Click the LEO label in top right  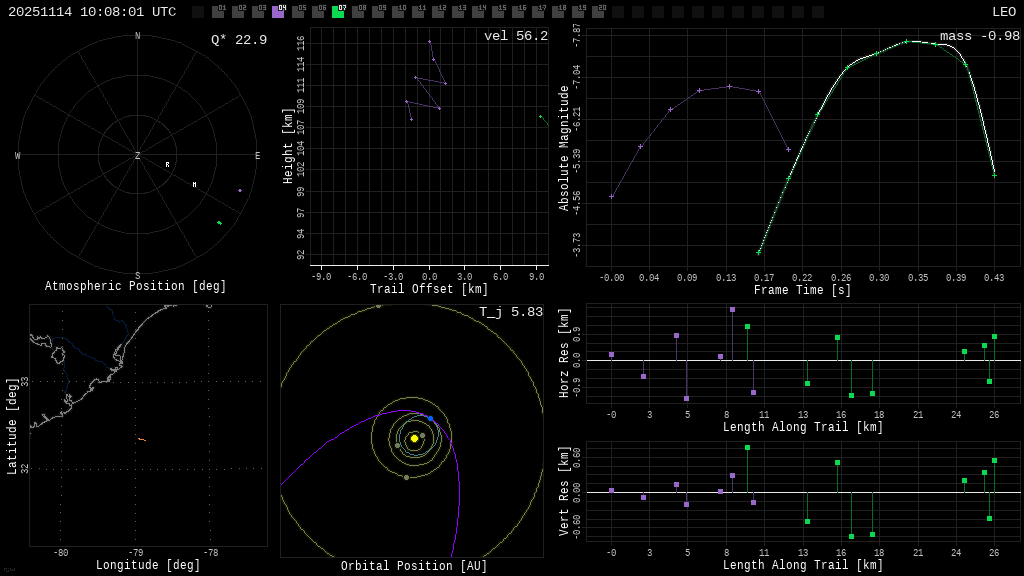pos(1003,12)
